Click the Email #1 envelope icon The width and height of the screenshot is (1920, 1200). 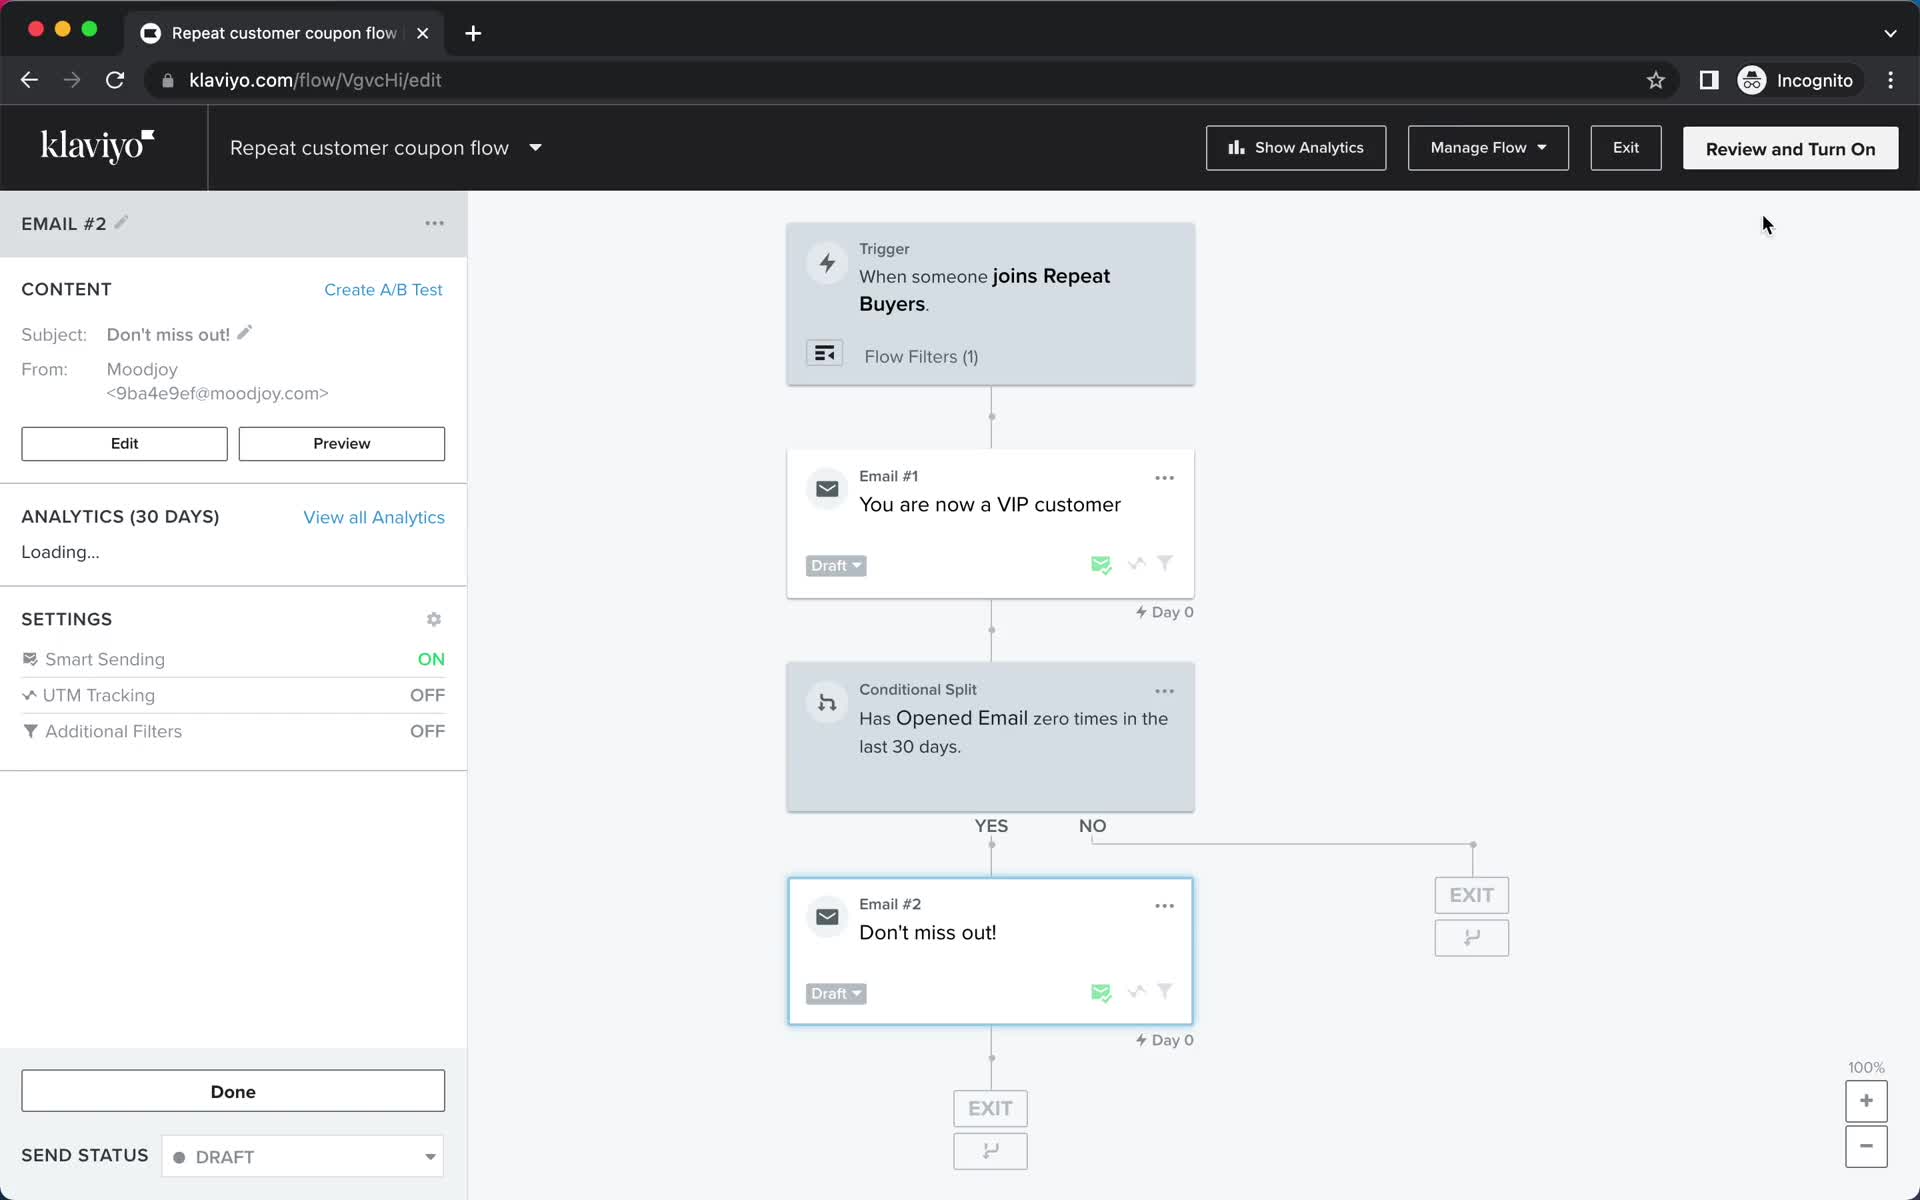click(827, 489)
